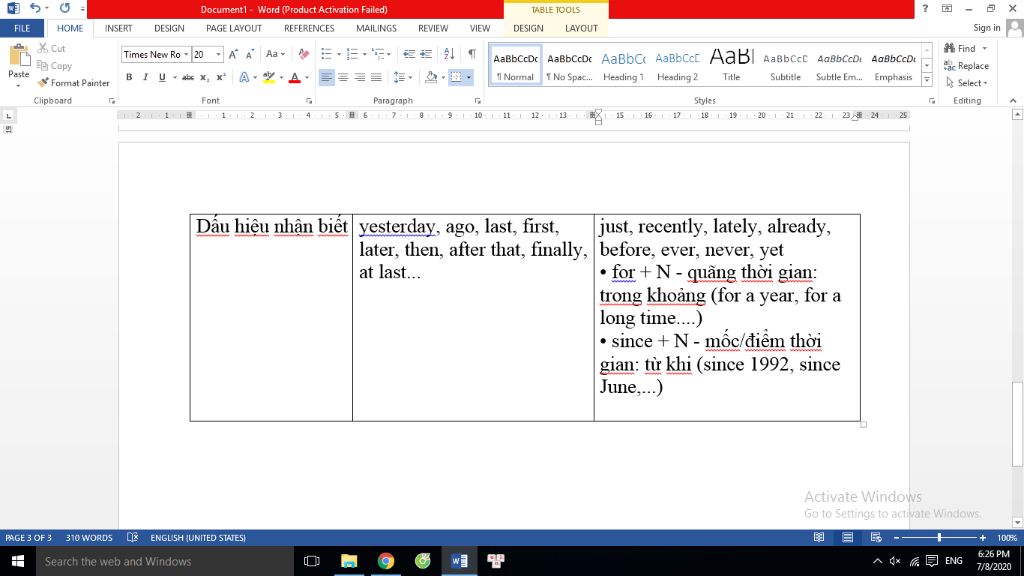Copy the selection to clipboard
This screenshot has width=1024, height=576.
click(x=54, y=65)
